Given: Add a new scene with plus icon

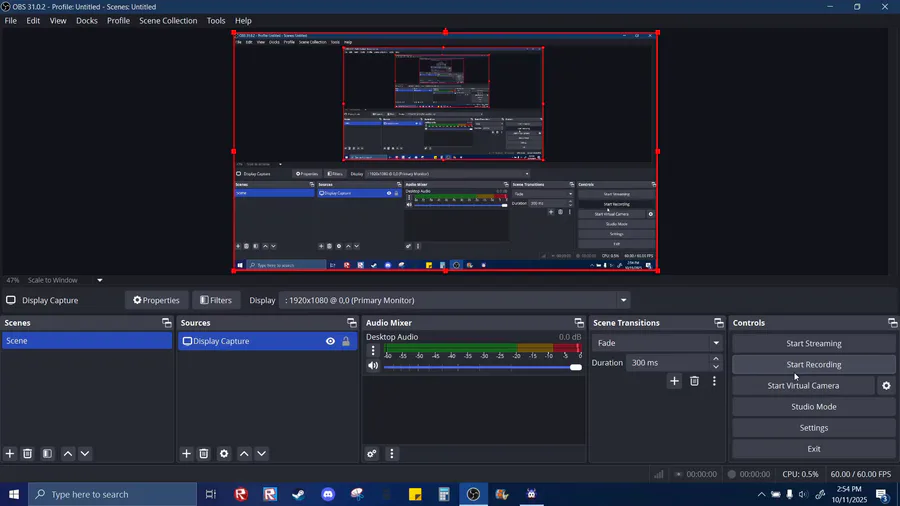Looking at the screenshot, I should pyautogui.click(x=10, y=453).
